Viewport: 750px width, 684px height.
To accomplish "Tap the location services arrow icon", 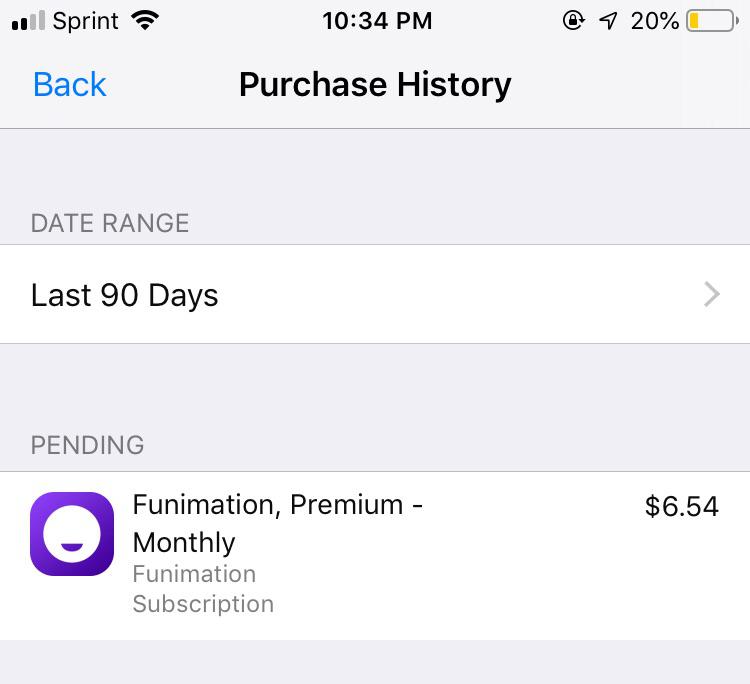I will 608,20.
